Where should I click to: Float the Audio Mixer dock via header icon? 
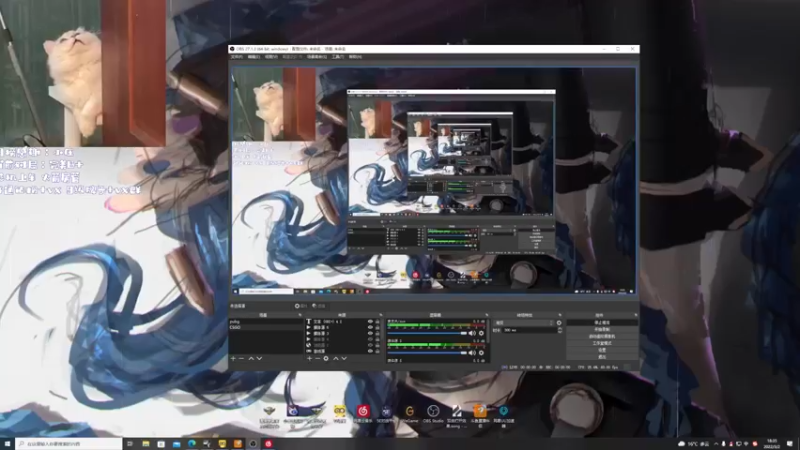coord(487,315)
